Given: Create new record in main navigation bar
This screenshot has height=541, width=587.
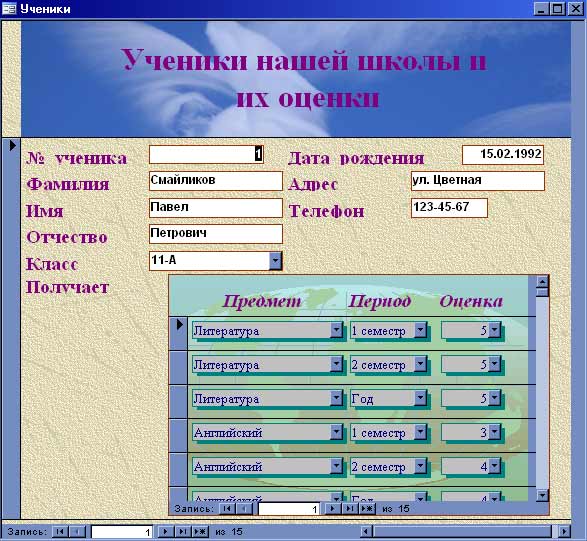Looking at the screenshot, I should tap(200, 532).
